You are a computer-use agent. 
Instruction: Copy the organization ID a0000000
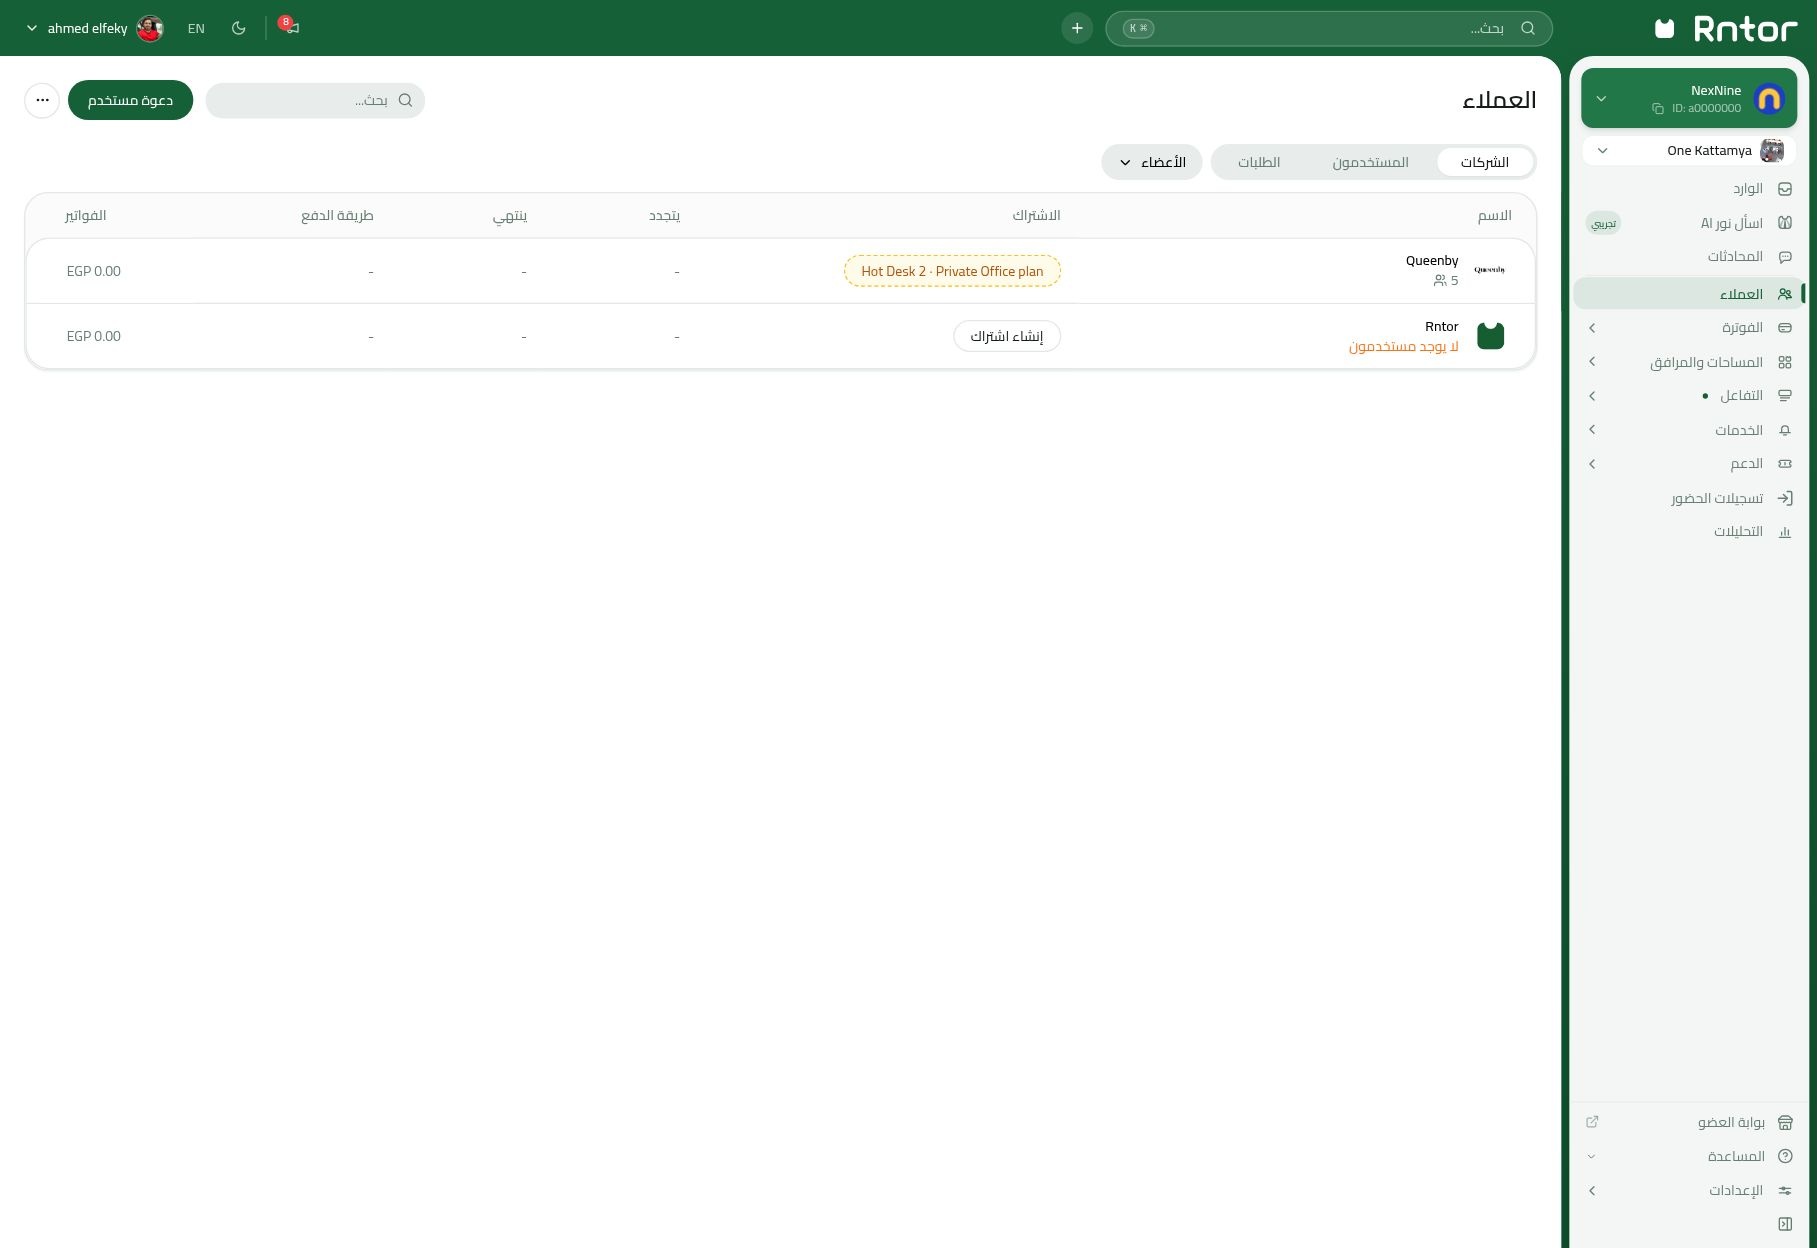click(1658, 108)
